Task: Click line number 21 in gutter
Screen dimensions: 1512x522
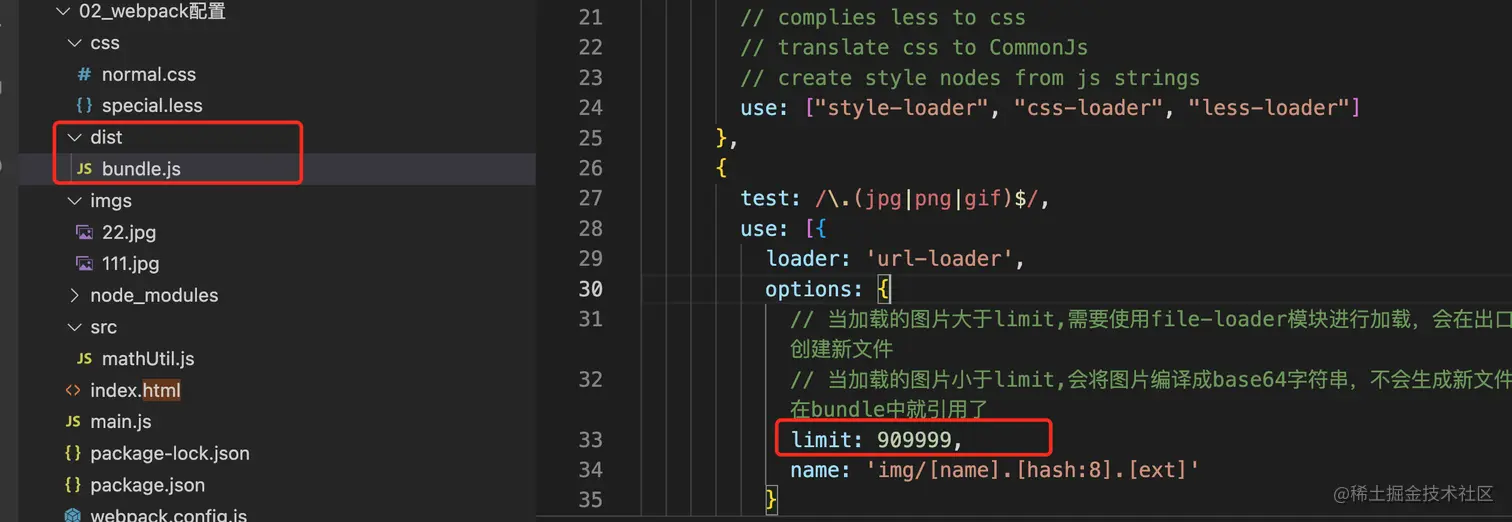Action: [x=590, y=17]
